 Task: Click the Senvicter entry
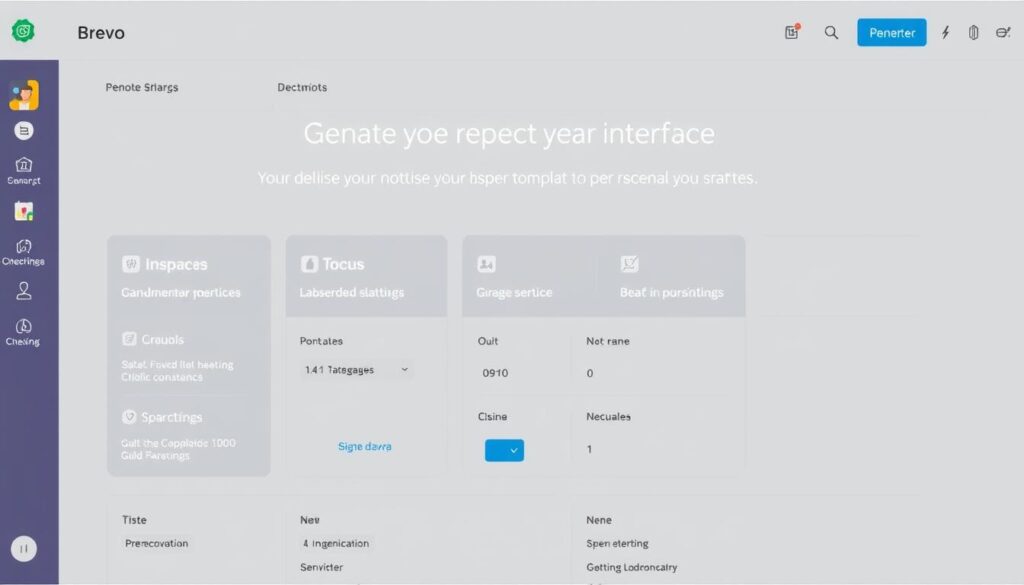321,567
